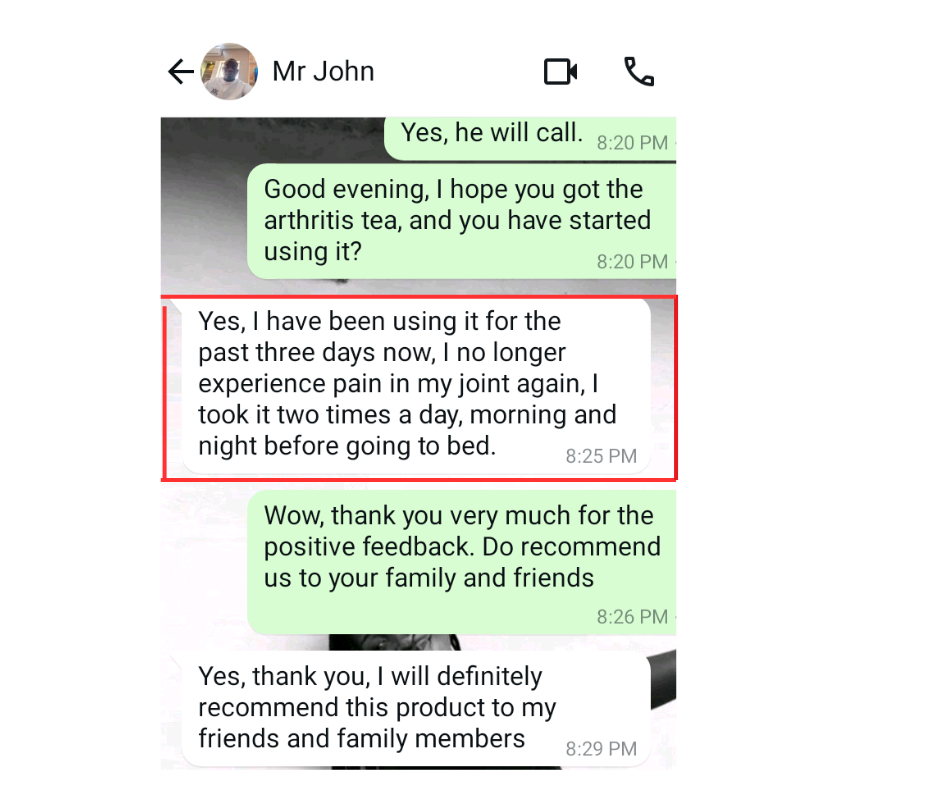940x788 pixels.
Task: Click the words "arthritis tea" in sent message
Action: [x=333, y=221]
